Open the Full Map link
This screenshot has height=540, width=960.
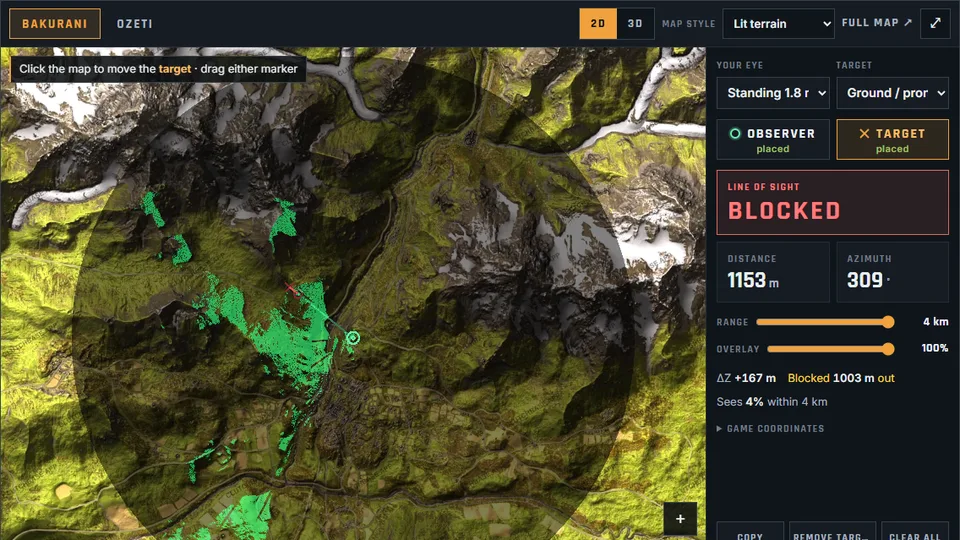pyautogui.click(x=877, y=23)
